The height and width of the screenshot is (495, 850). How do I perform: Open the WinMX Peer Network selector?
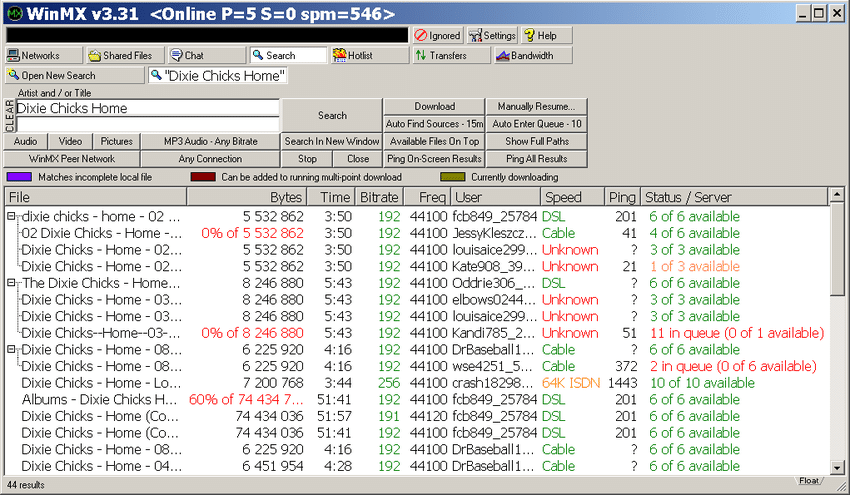pyautogui.click(x=72, y=159)
